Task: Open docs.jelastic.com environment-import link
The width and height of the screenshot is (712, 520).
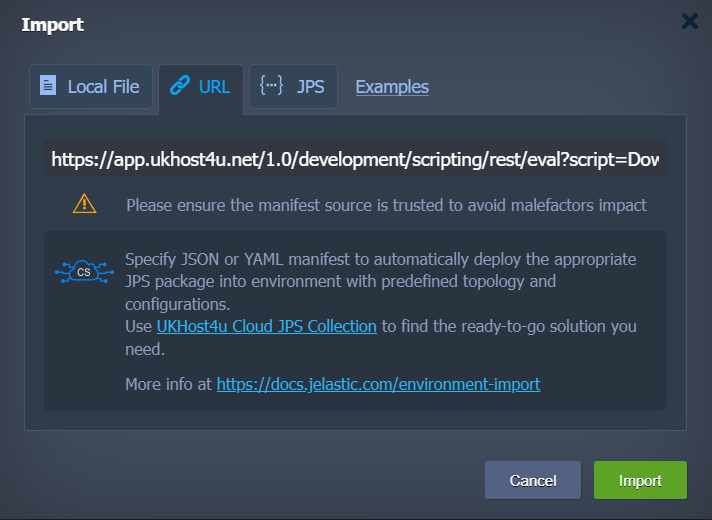Action: (x=378, y=384)
